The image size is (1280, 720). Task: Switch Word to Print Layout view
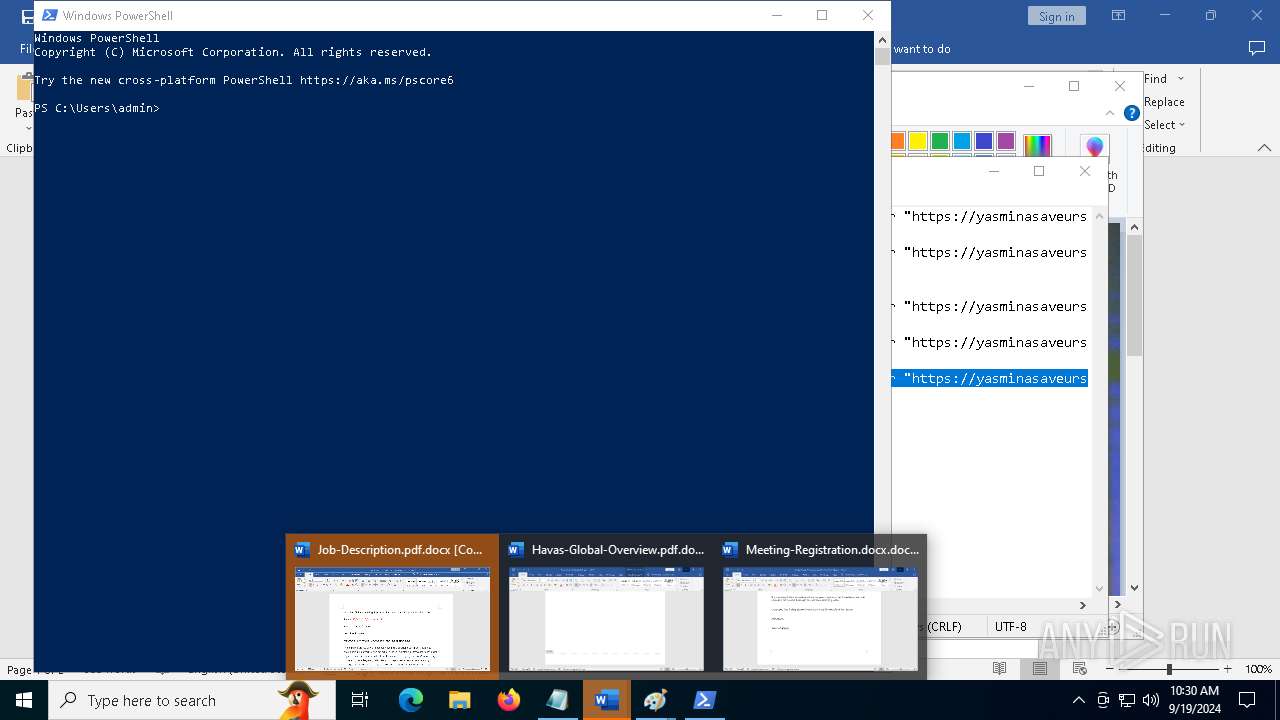(1040, 668)
